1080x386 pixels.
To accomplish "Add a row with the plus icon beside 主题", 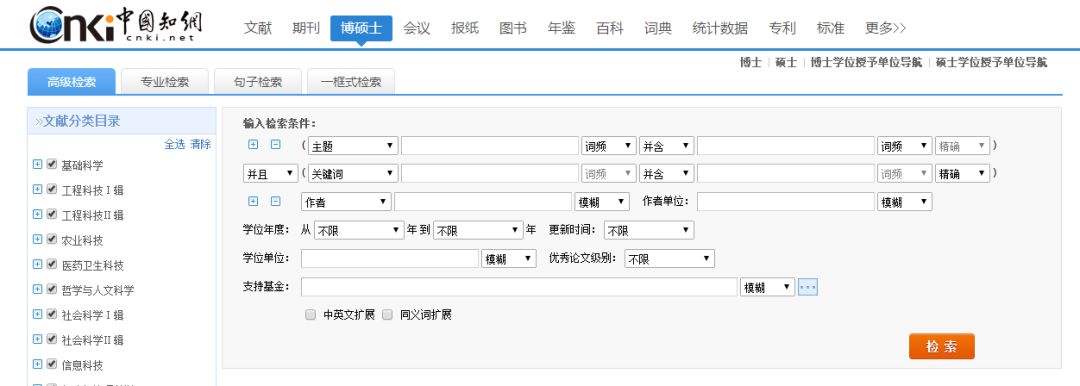I will pyautogui.click(x=253, y=145).
